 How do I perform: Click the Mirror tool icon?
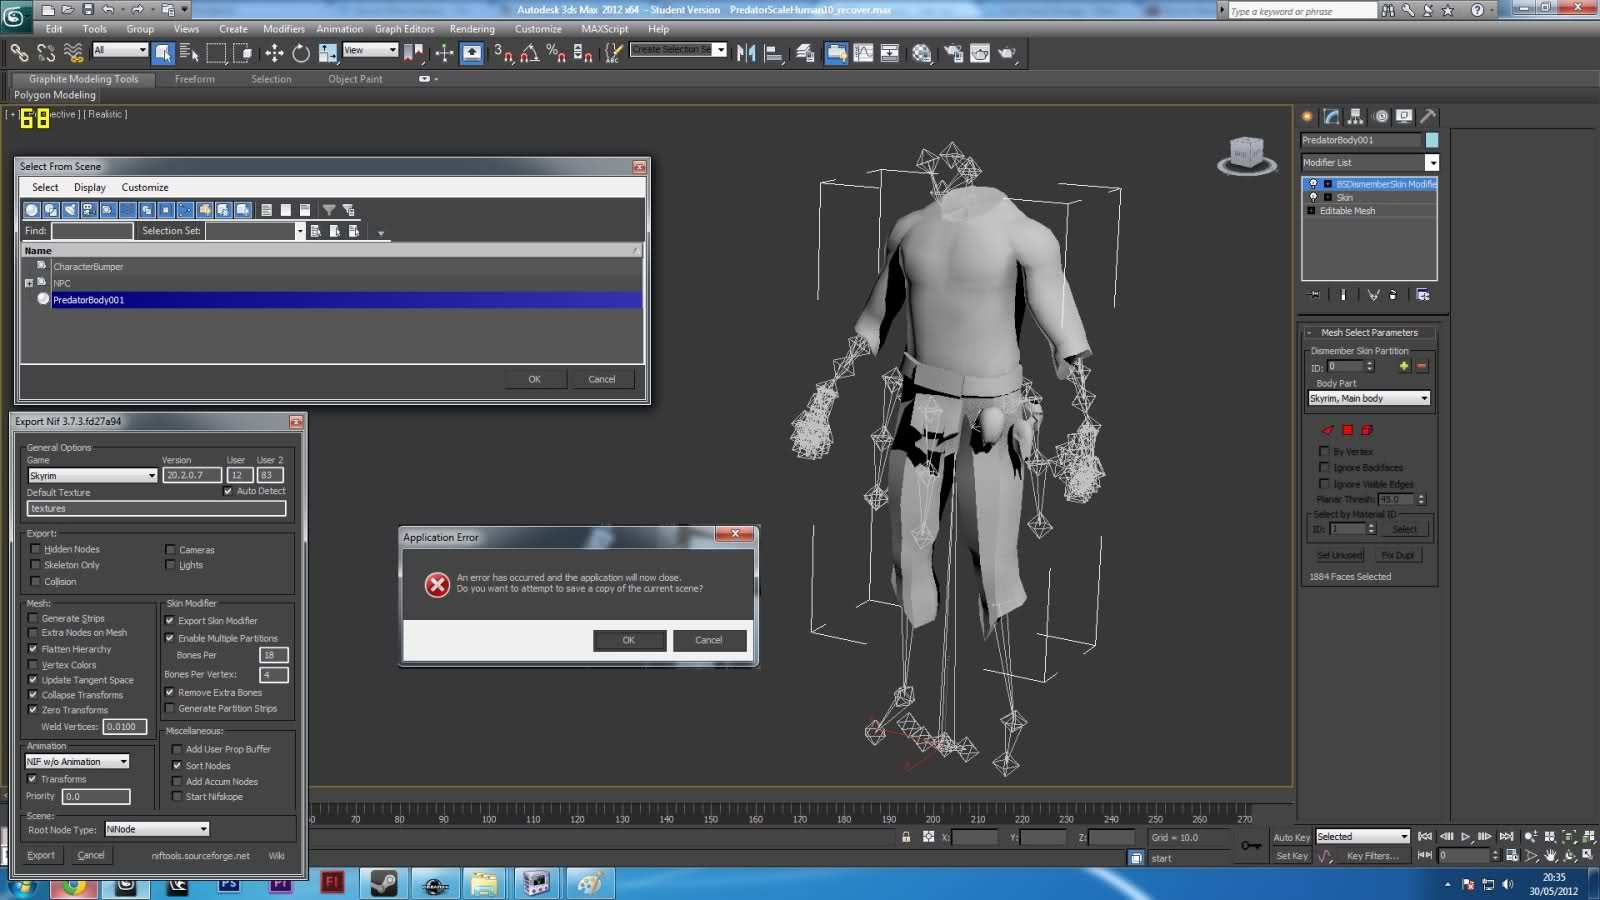tap(746, 53)
